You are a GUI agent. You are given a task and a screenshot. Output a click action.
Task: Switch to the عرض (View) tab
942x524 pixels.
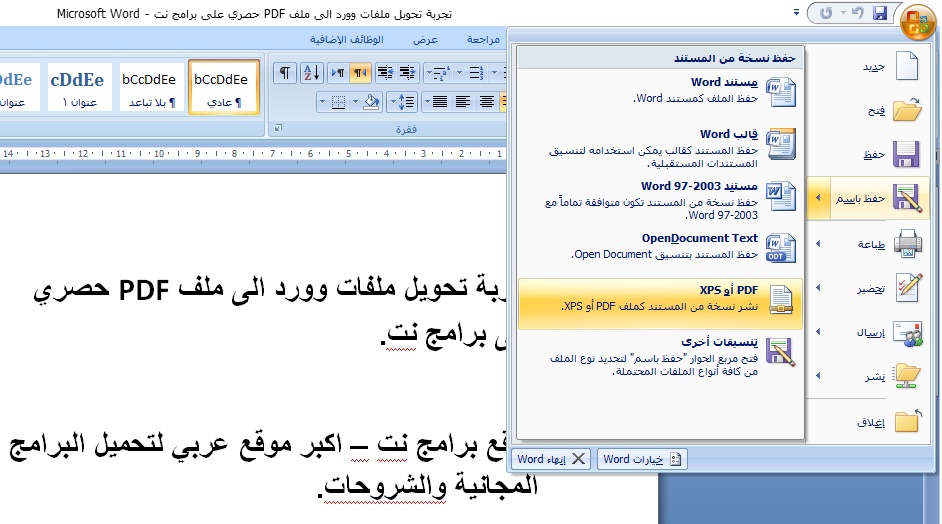pos(425,40)
